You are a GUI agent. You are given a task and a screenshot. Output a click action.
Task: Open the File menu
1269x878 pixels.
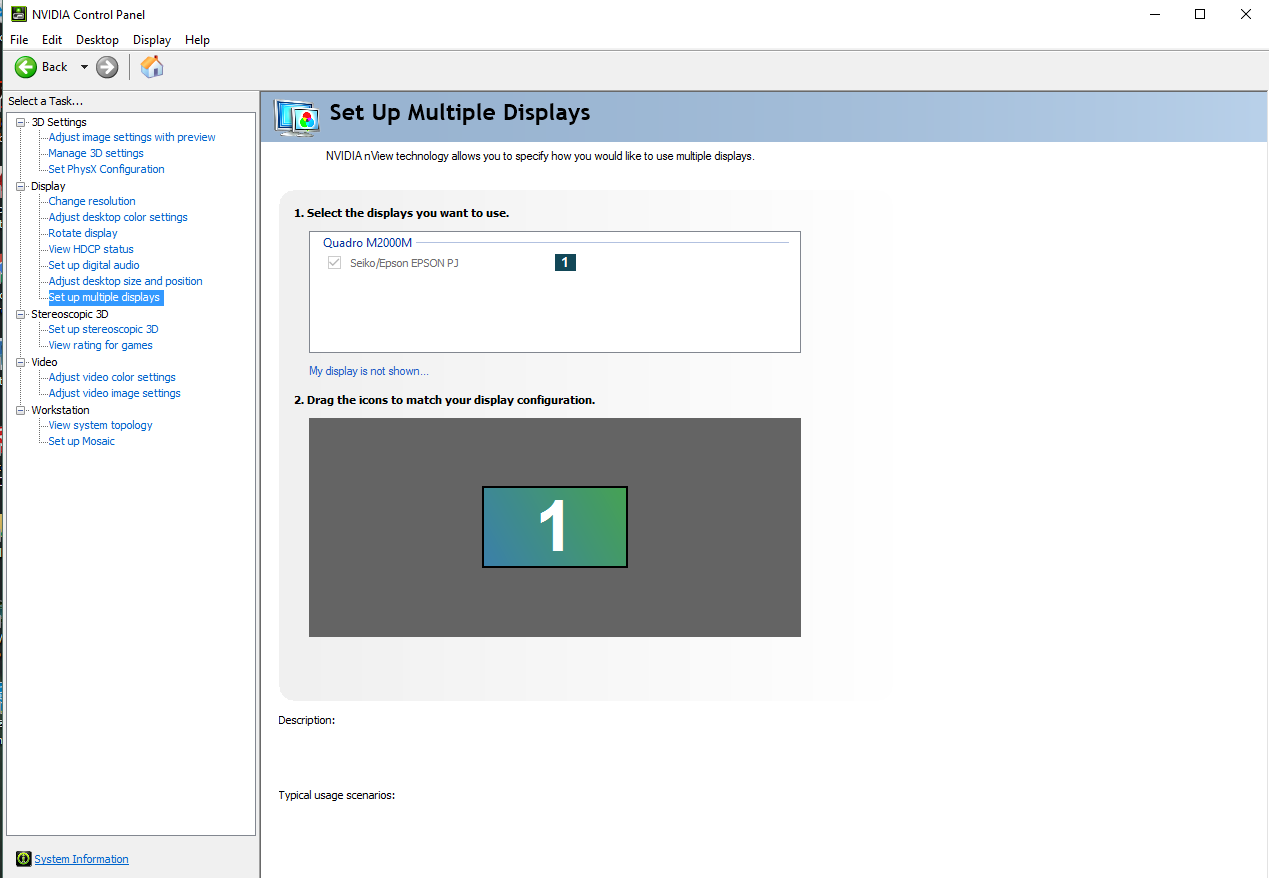click(19, 40)
